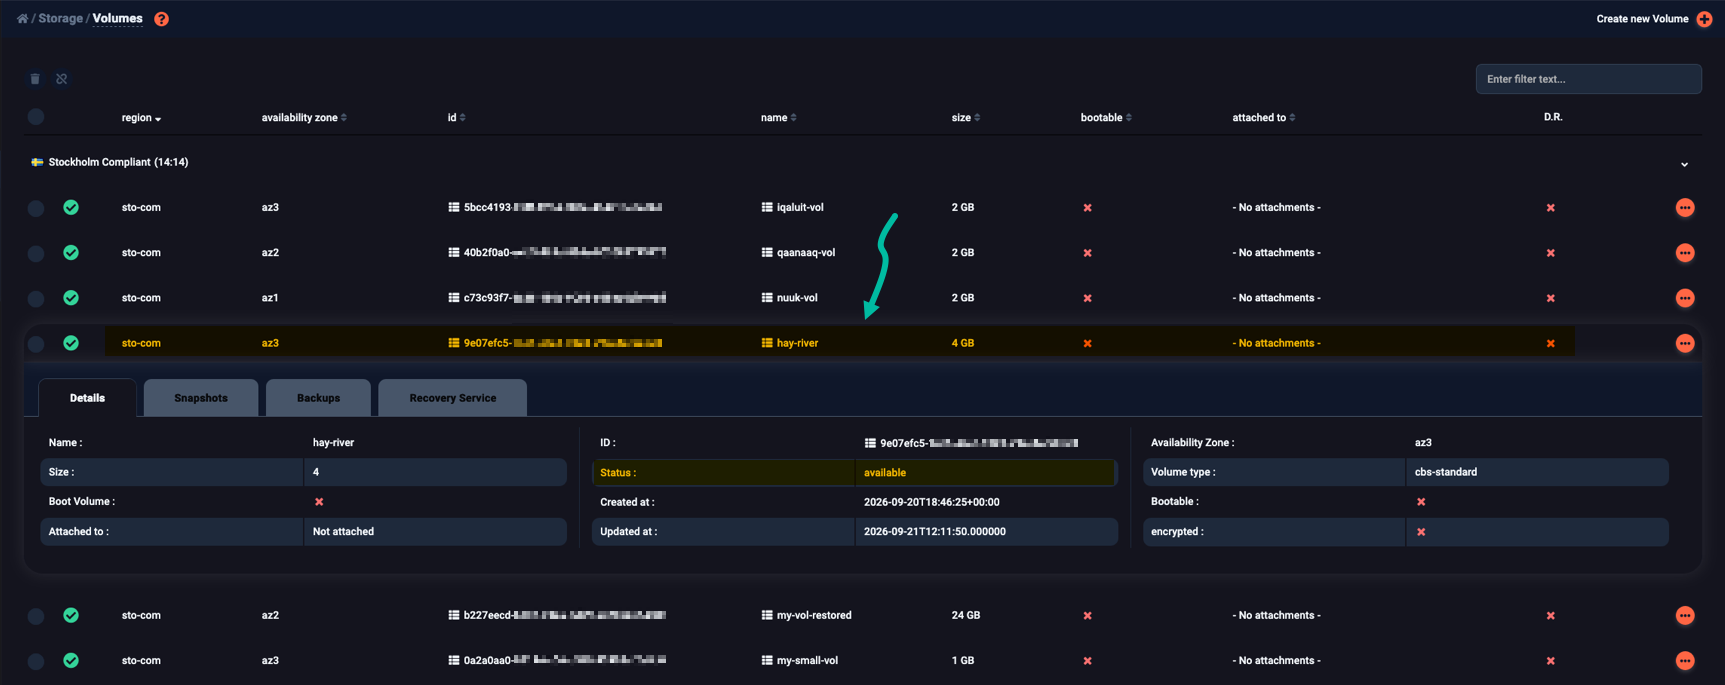Viewport: 1725px width, 685px height.
Task: Navigate to Storage breadcrumb
Action: (x=60, y=19)
